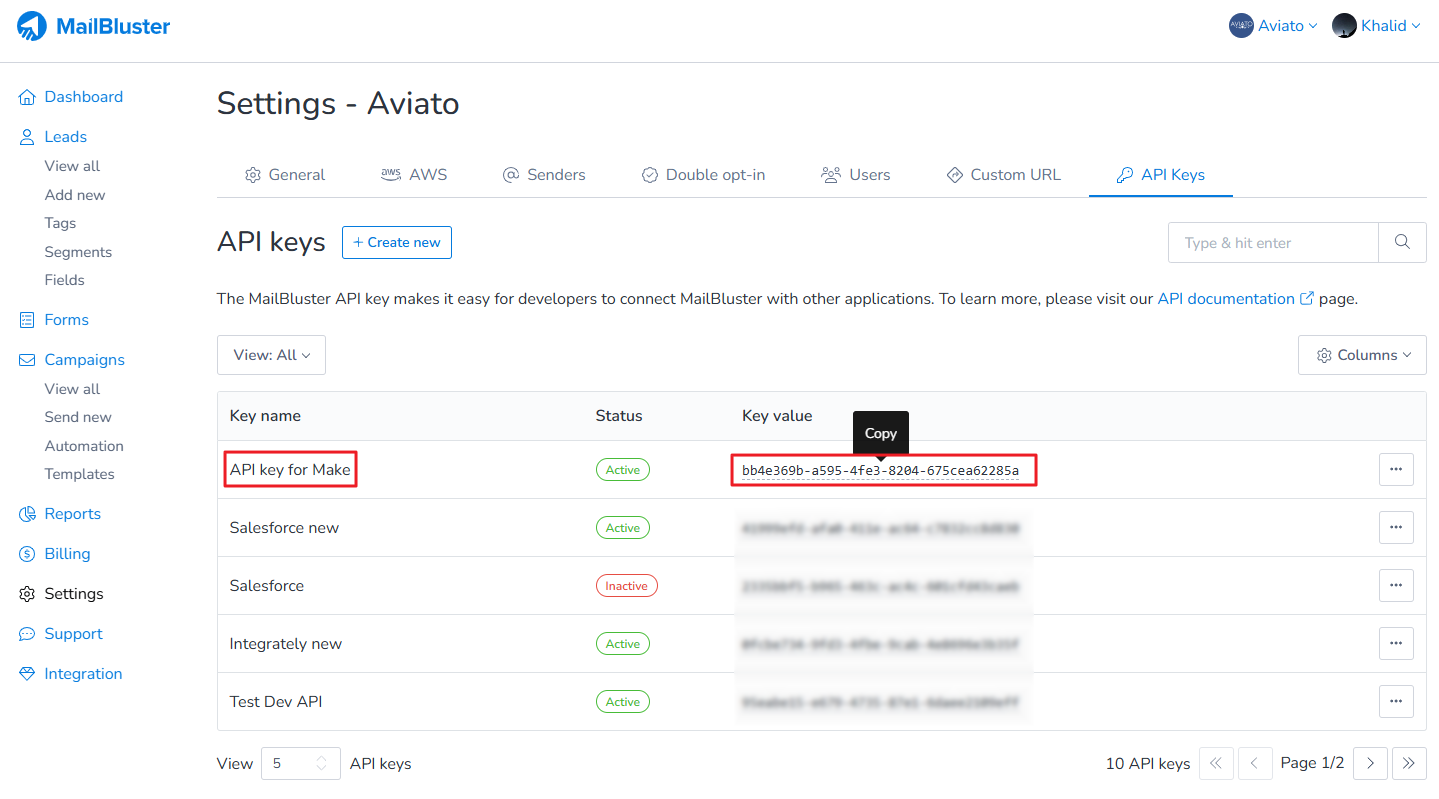Expand the View: All filter dropdown
Image resolution: width=1439 pixels, height=799 pixels.
tap(271, 355)
